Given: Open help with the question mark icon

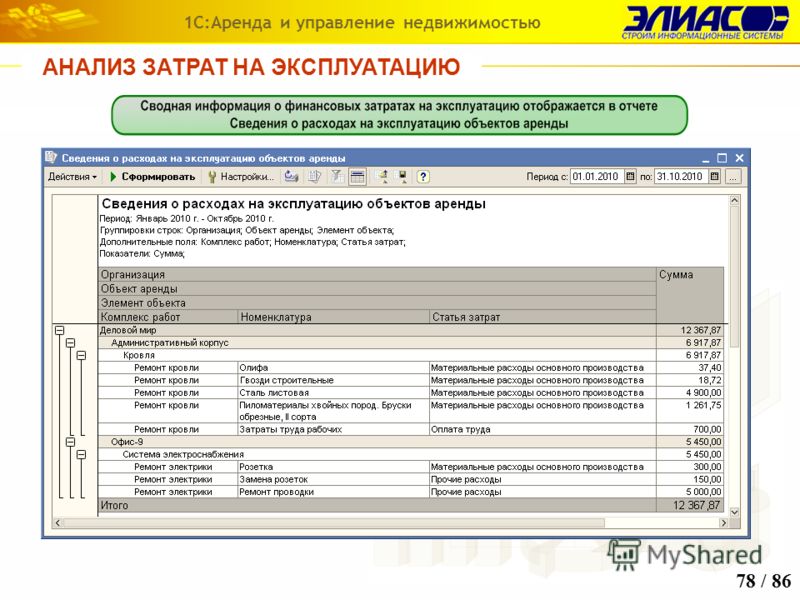Looking at the screenshot, I should point(423,177).
